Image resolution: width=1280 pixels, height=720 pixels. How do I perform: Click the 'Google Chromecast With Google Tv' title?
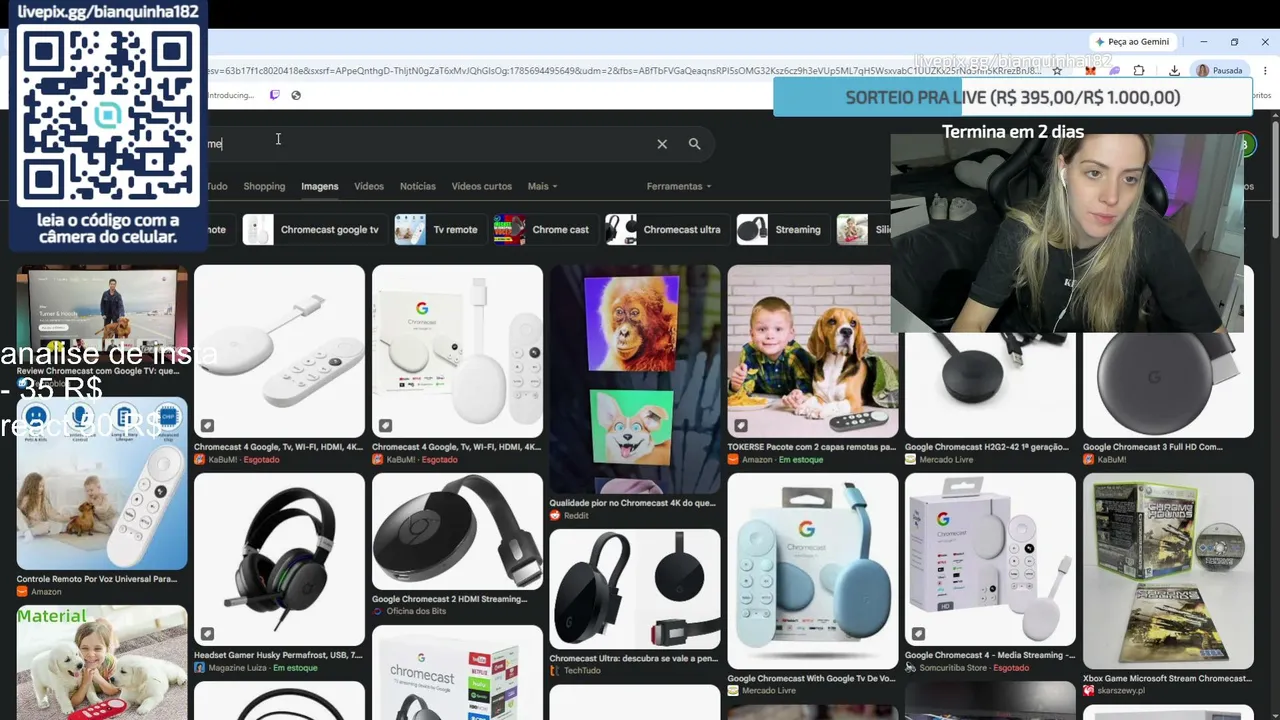pos(811,679)
